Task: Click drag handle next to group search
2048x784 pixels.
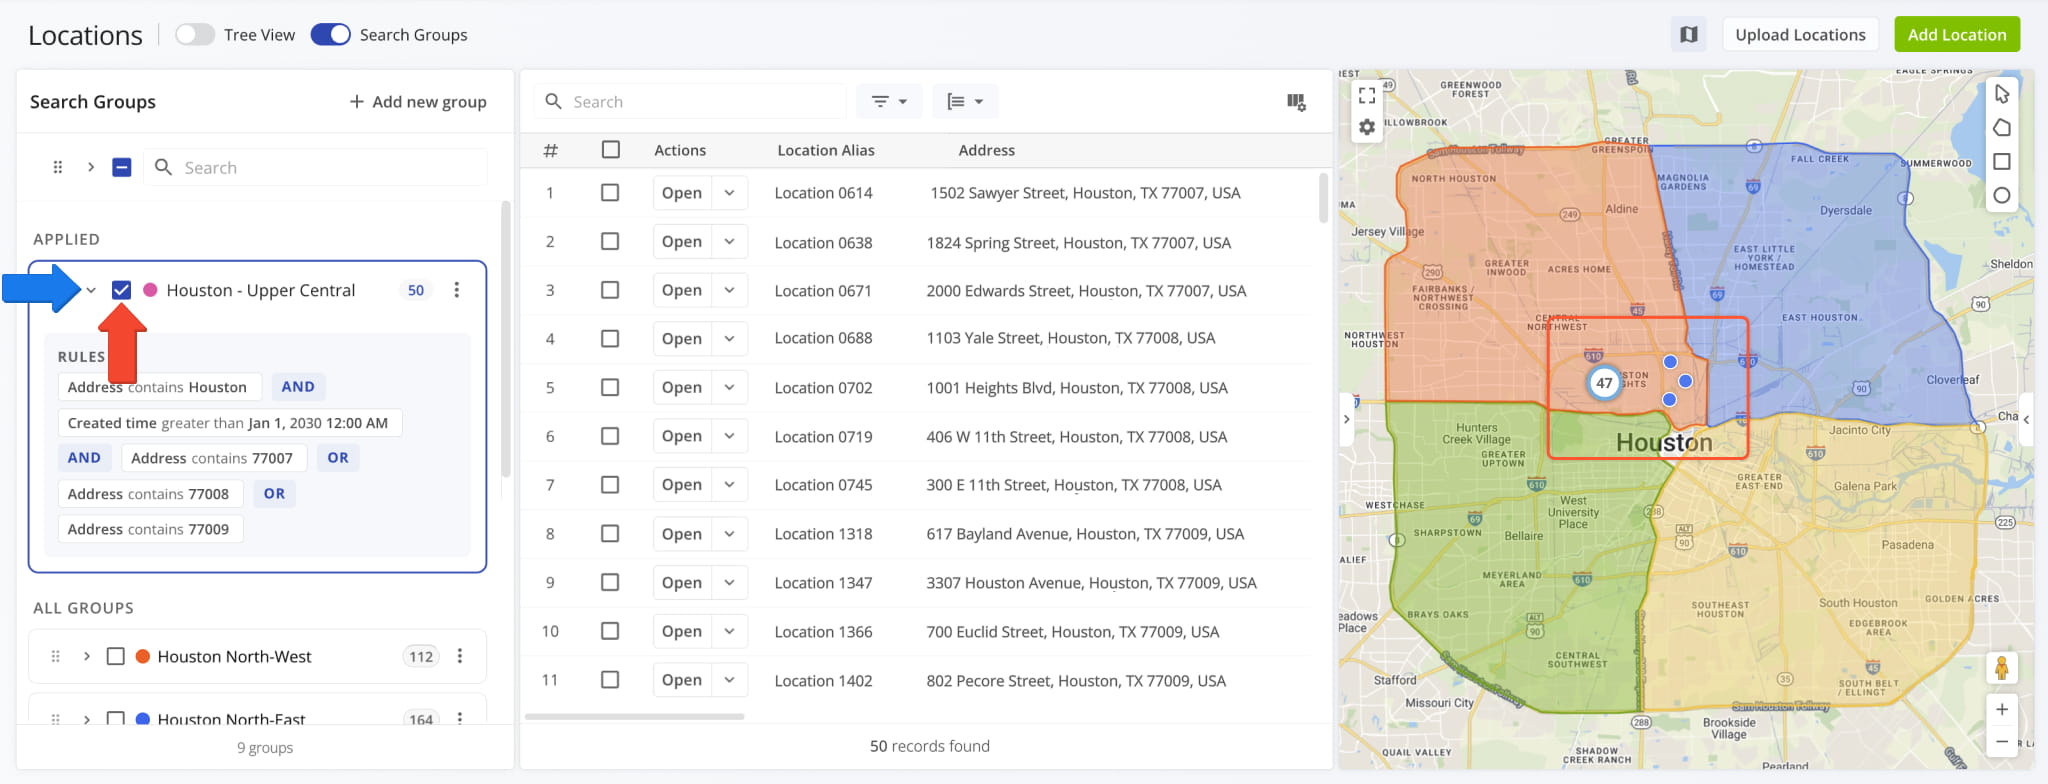Action: (x=58, y=167)
